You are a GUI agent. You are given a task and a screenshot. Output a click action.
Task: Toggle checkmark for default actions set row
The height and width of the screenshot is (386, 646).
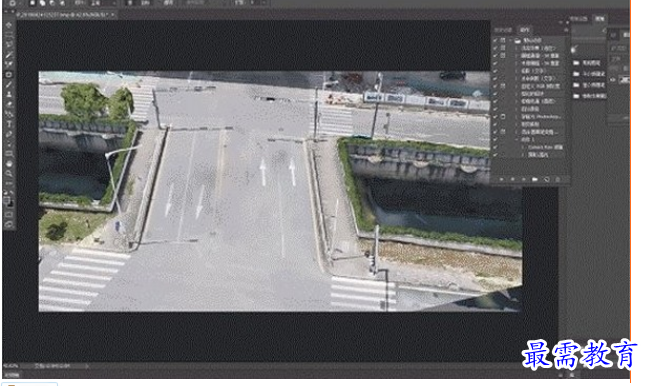point(496,40)
